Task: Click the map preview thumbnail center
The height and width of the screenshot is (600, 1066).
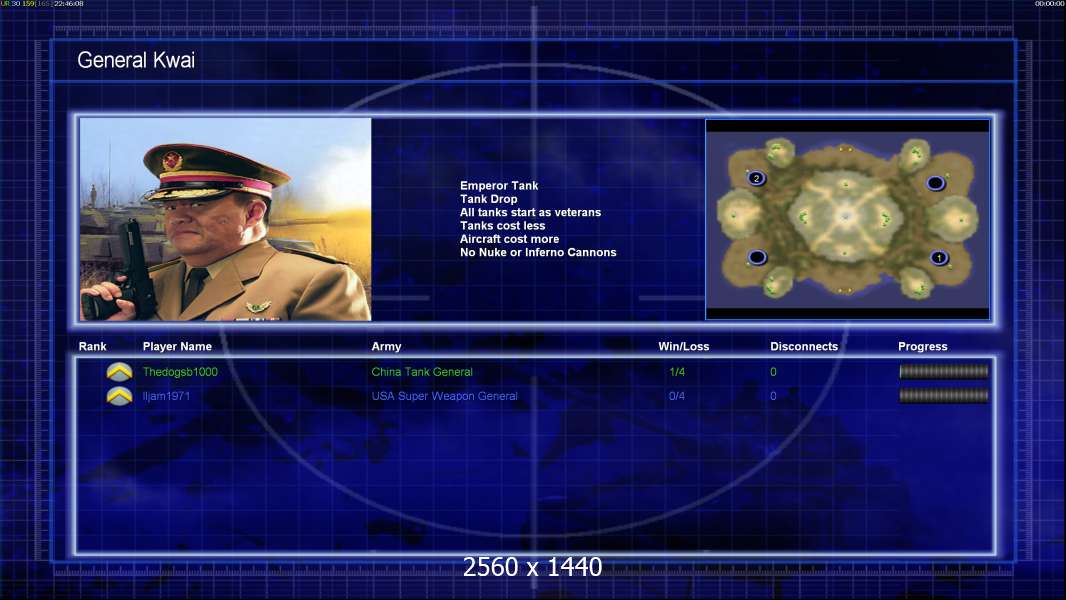Action: (847, 219)
